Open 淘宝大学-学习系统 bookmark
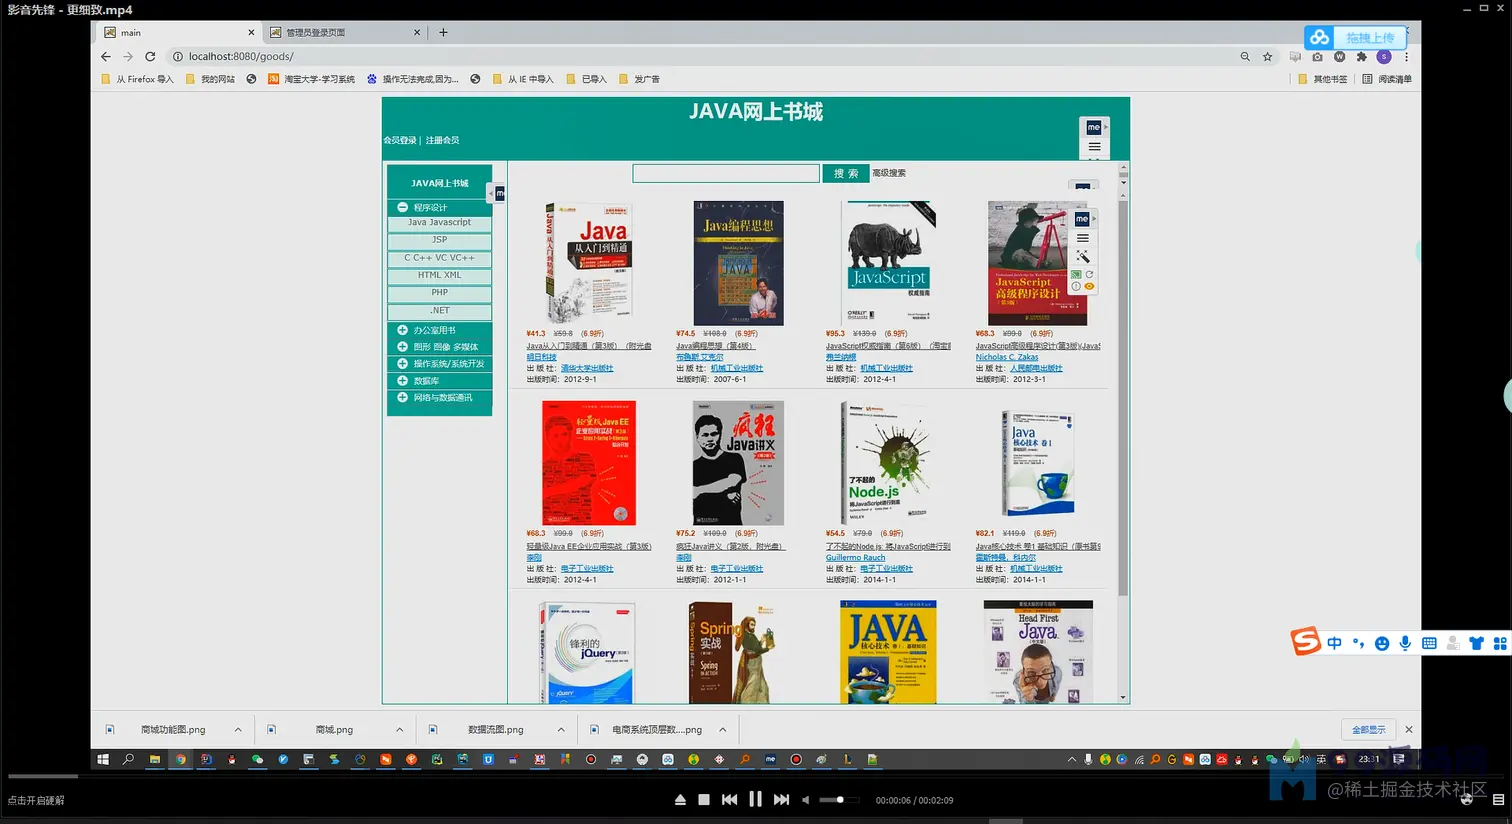 point(311,79)
